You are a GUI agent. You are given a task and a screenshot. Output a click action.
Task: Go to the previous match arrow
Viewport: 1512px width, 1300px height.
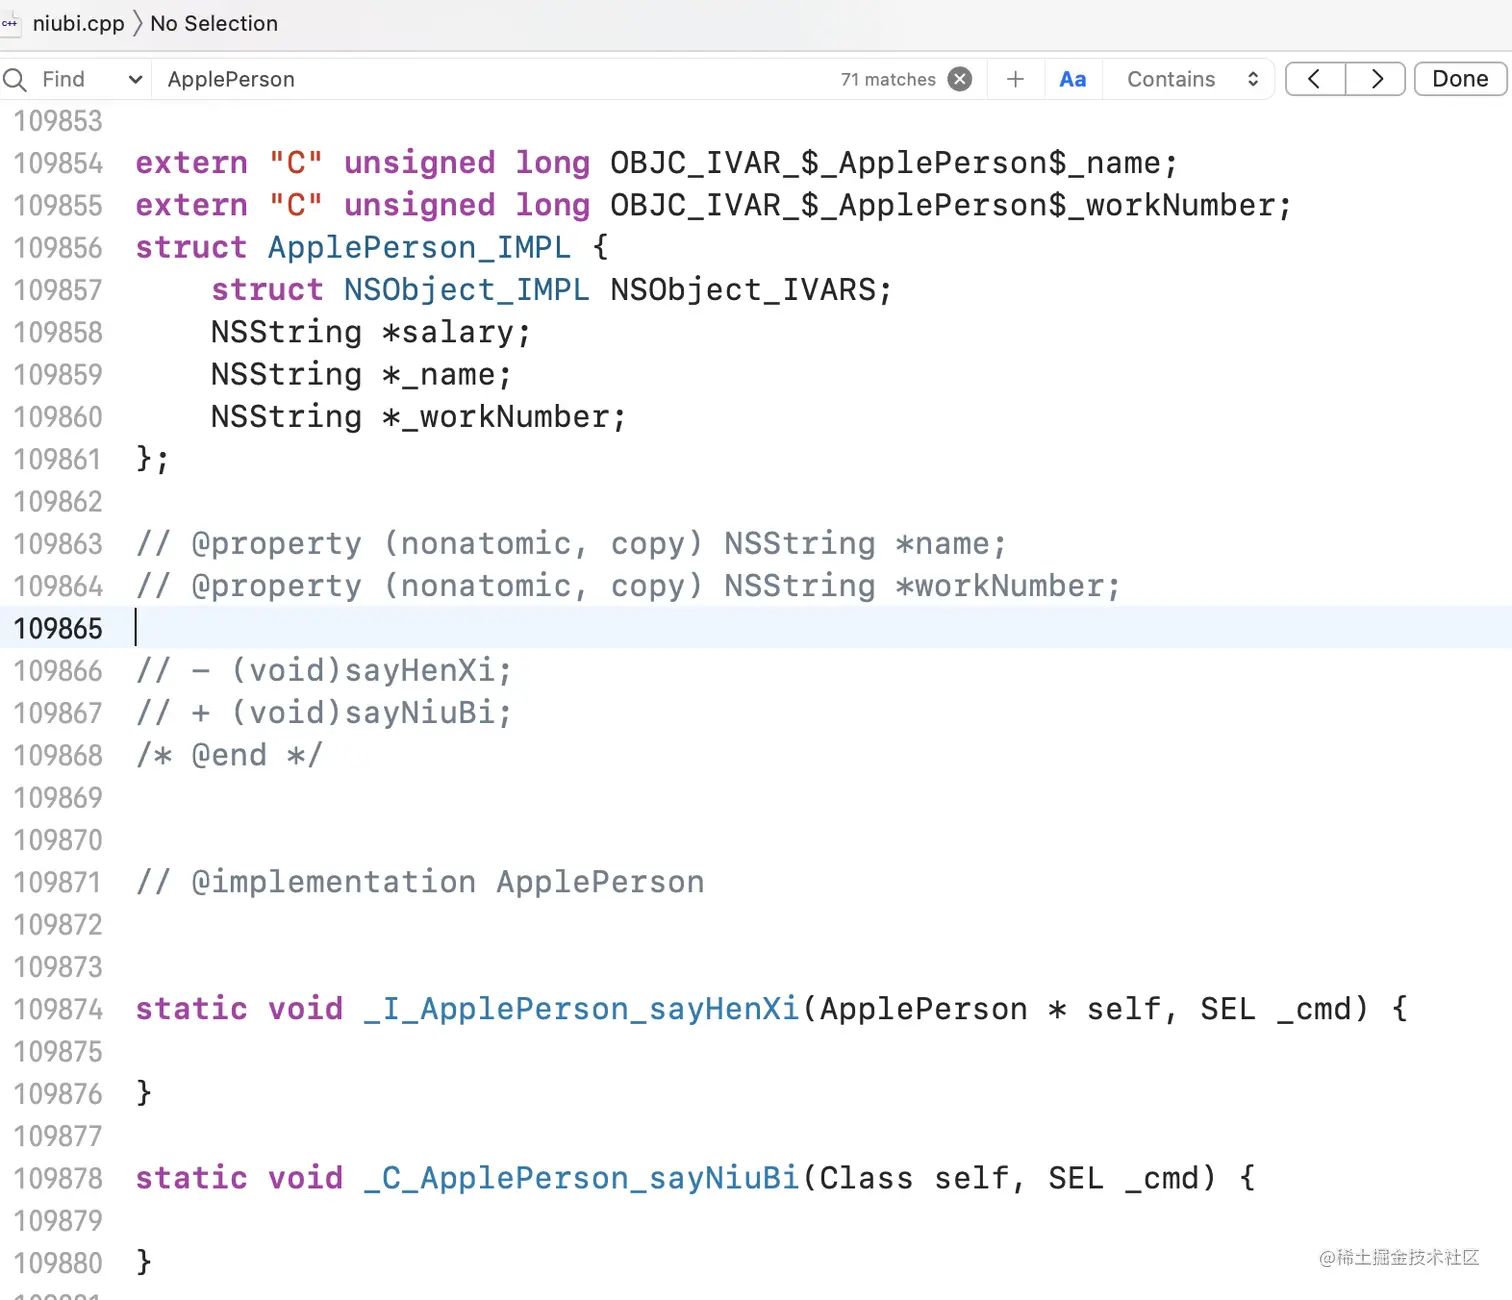[x=1315, y=79]
